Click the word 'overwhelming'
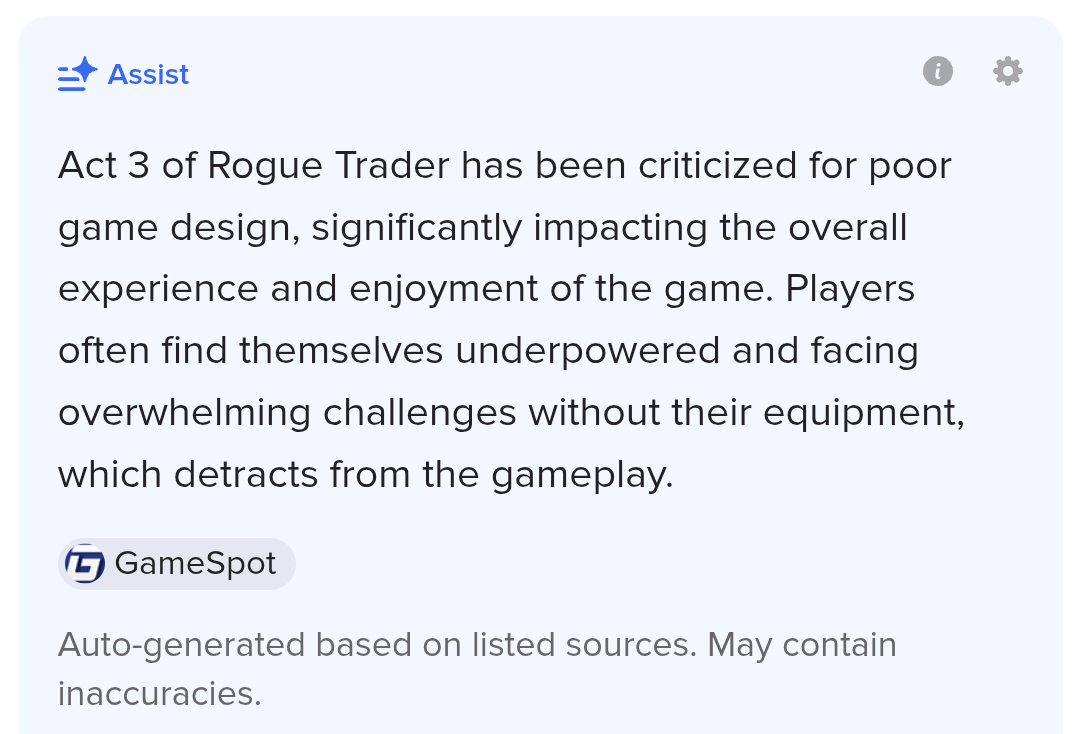 tap(184, 413)
